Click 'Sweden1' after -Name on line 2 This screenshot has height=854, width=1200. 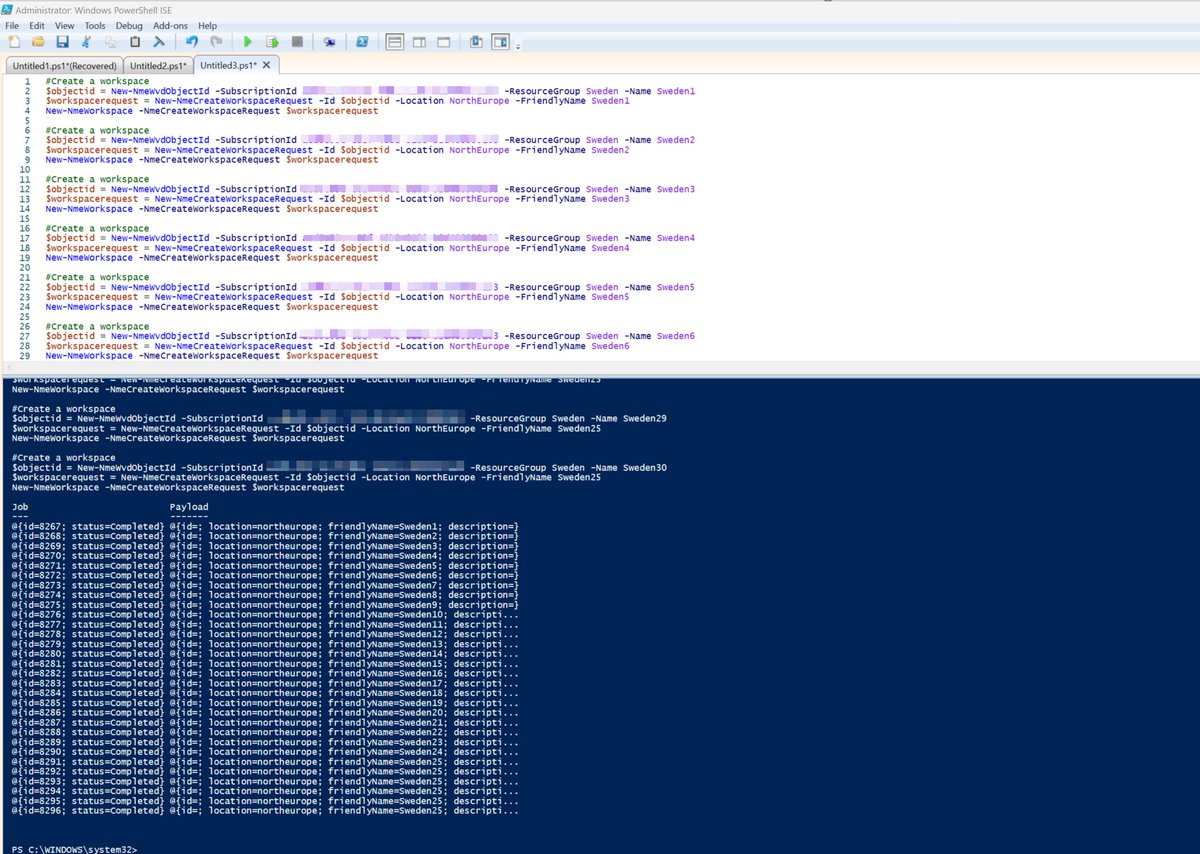point(676,91)
